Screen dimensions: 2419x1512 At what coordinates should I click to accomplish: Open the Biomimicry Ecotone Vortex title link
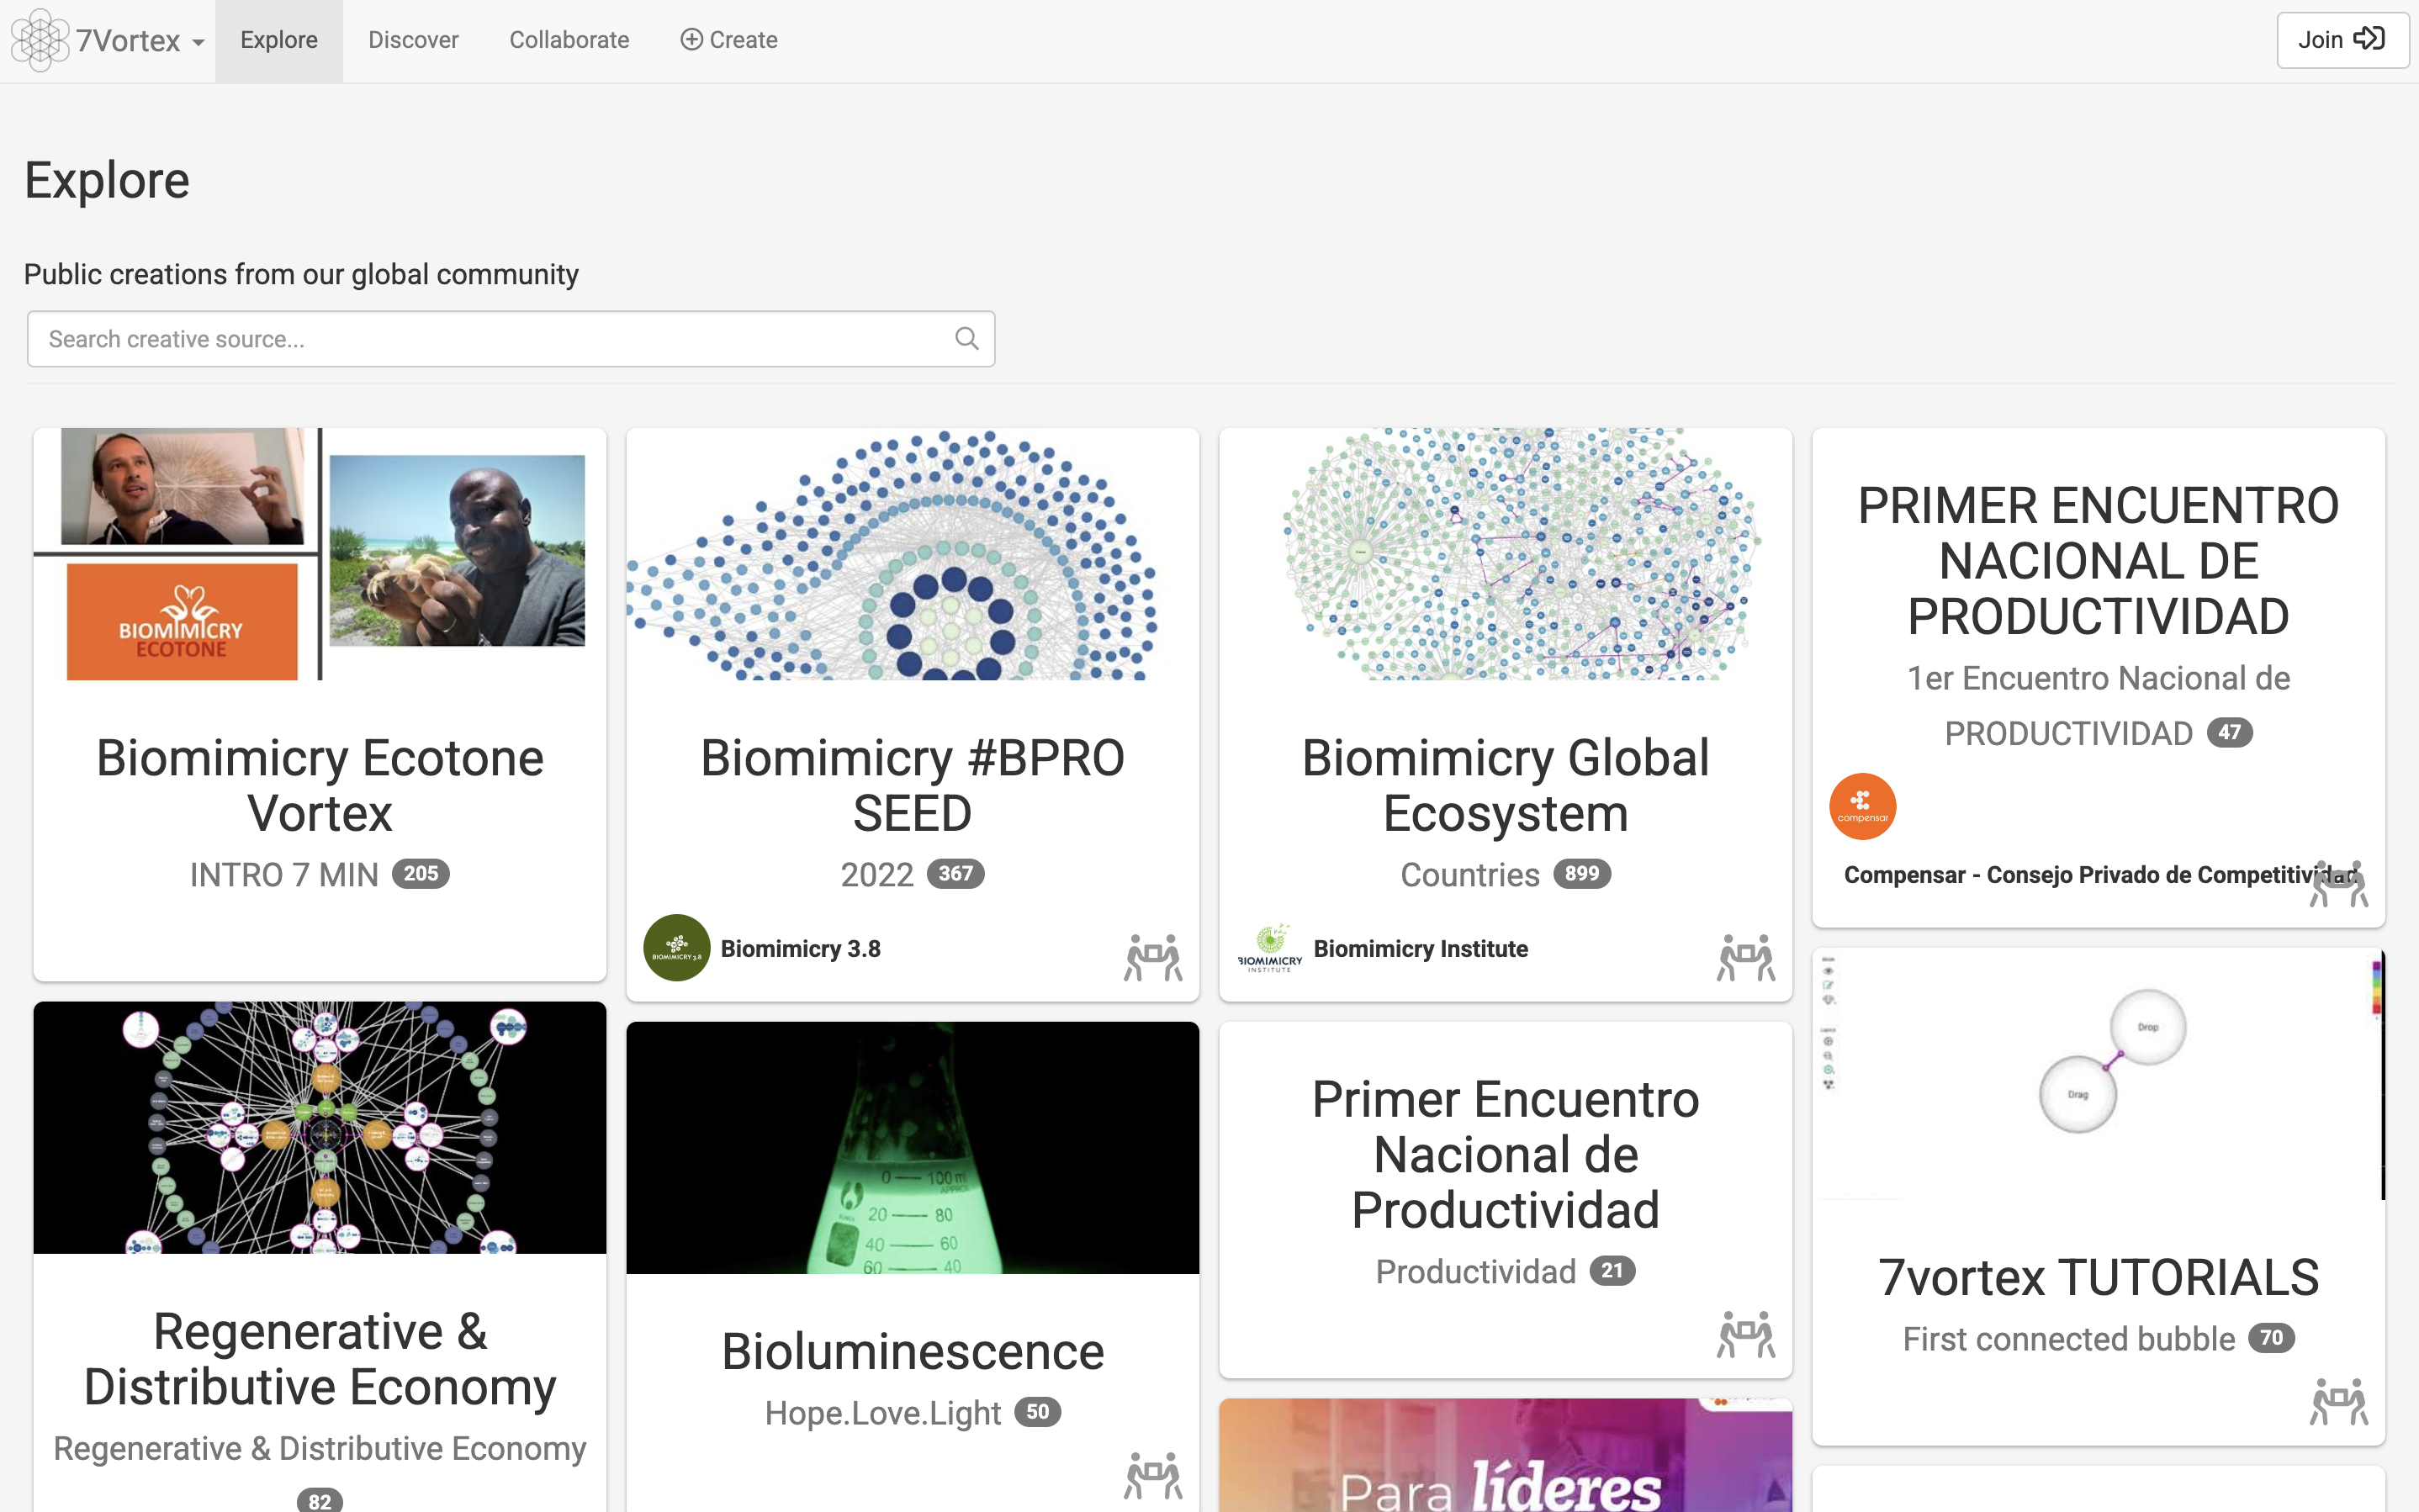[x=320, y=785]
